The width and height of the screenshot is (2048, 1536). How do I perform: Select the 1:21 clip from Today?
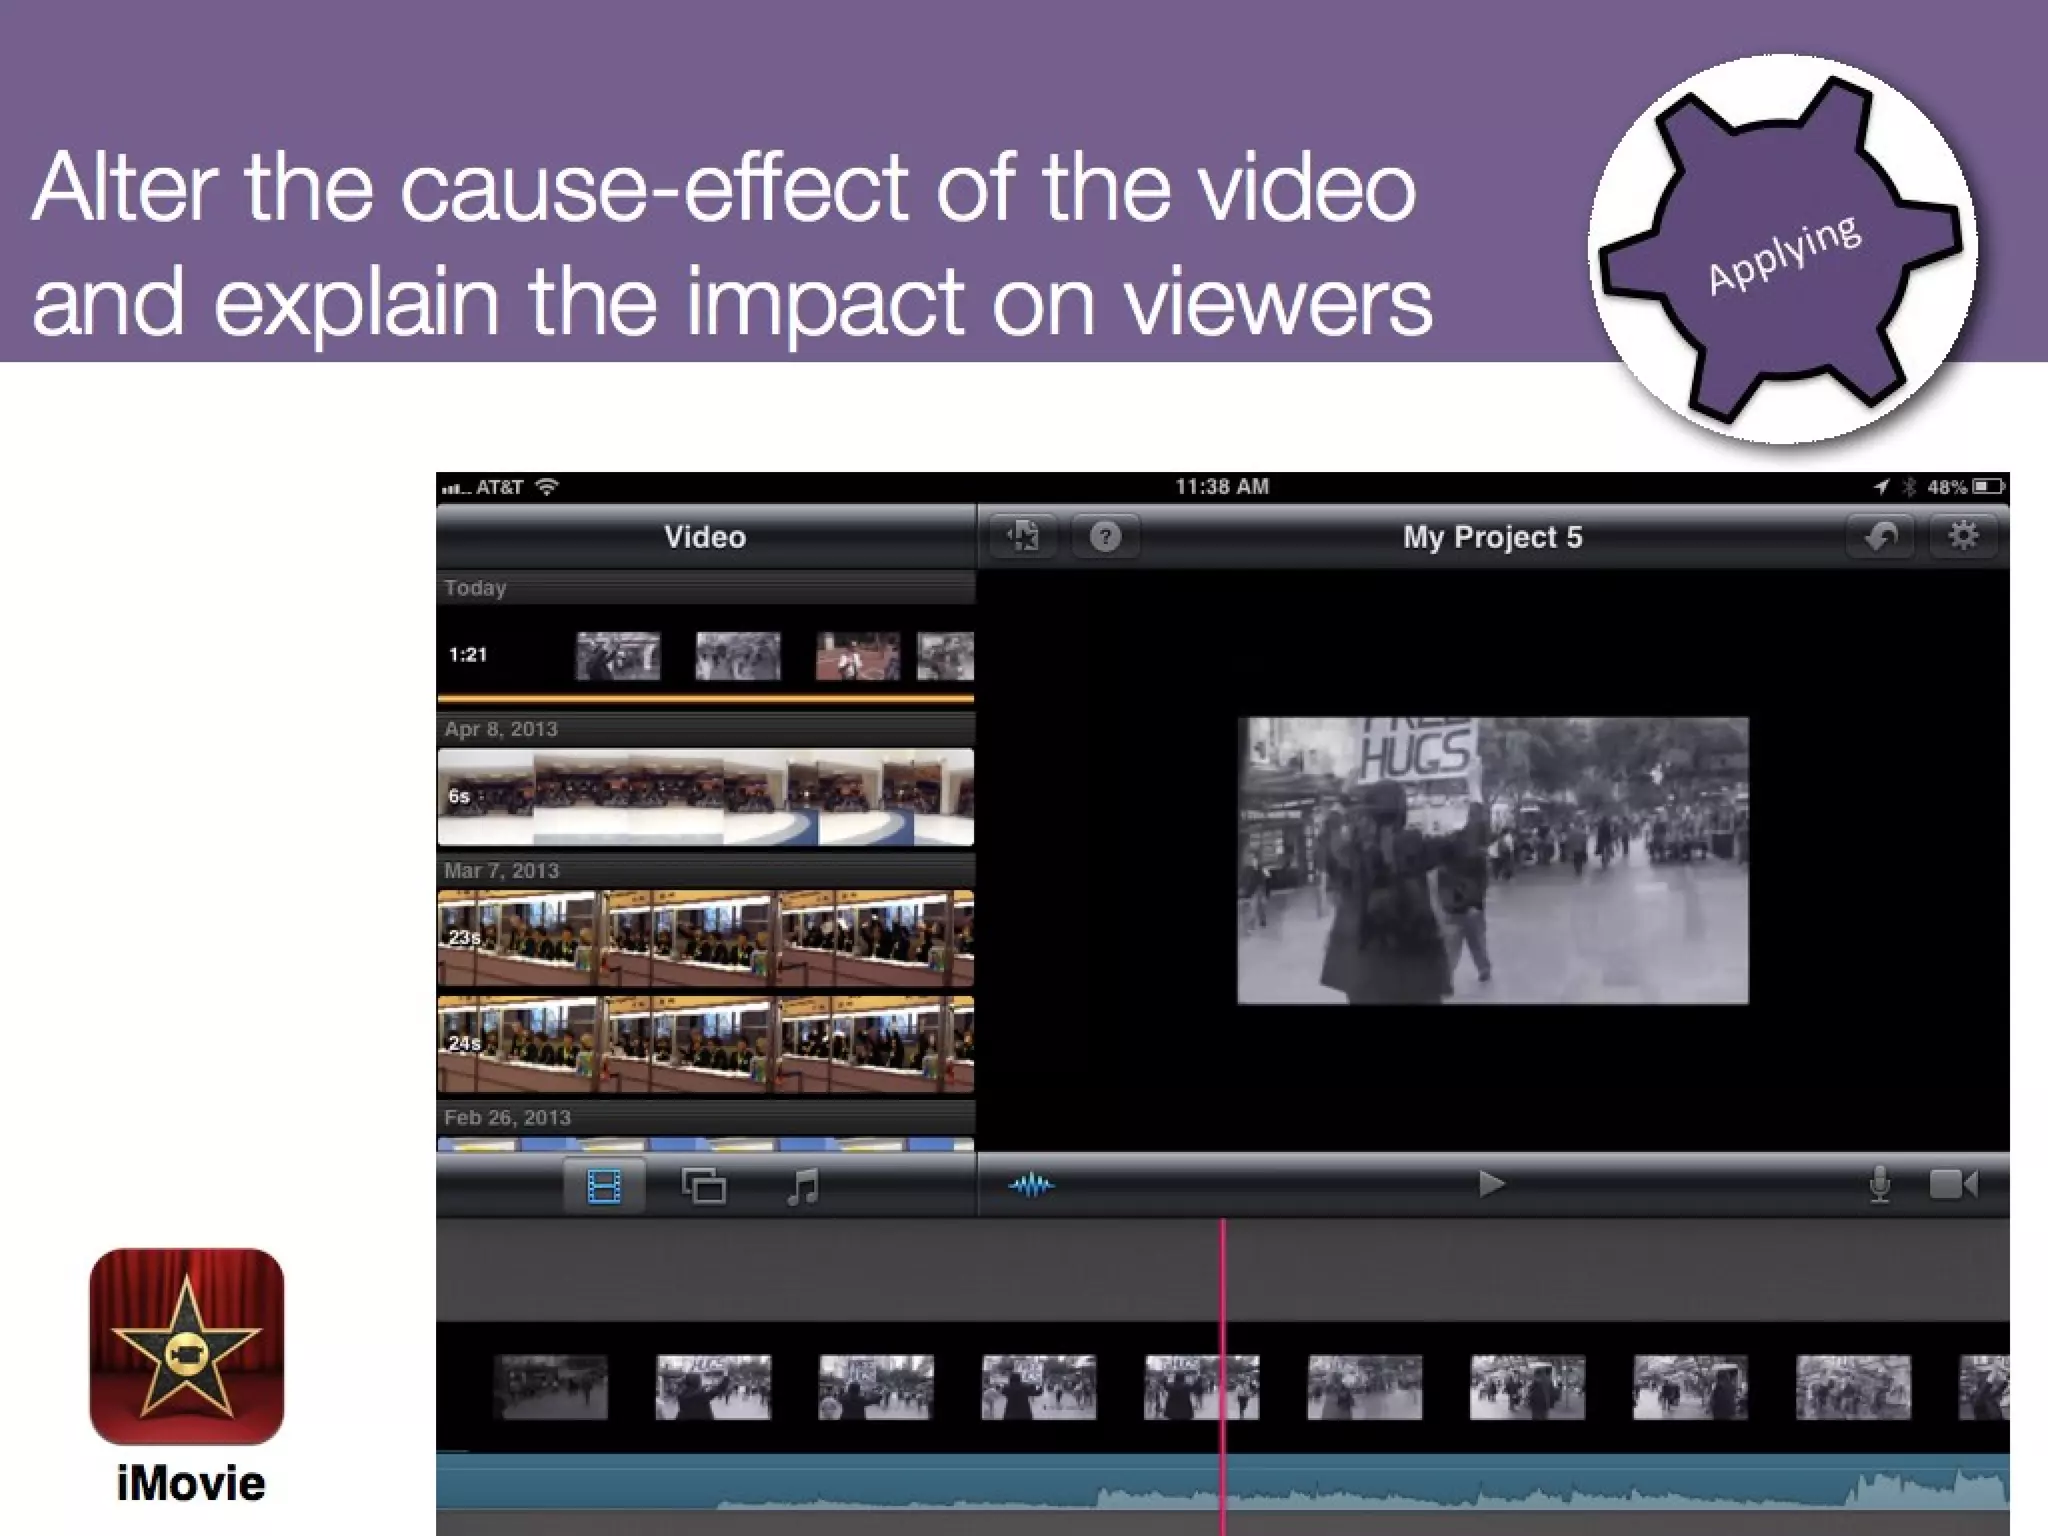(705, 656)
